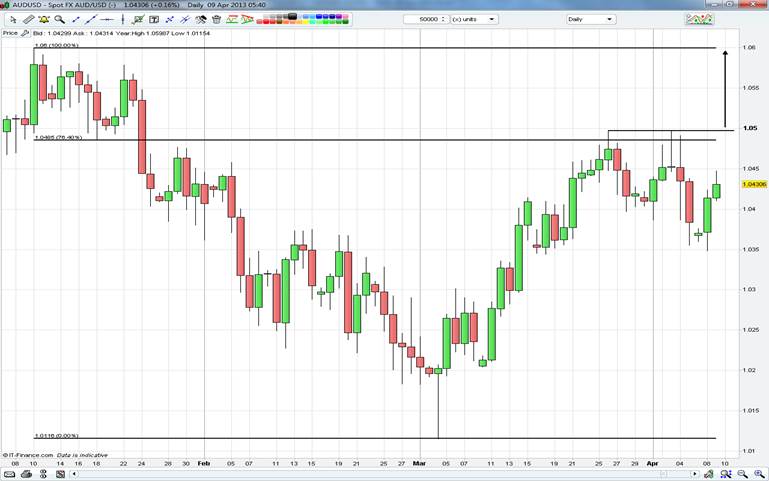Click the 1.0116 (0.00%) Fibonacci label
The image size is (769, 481).
56,435
